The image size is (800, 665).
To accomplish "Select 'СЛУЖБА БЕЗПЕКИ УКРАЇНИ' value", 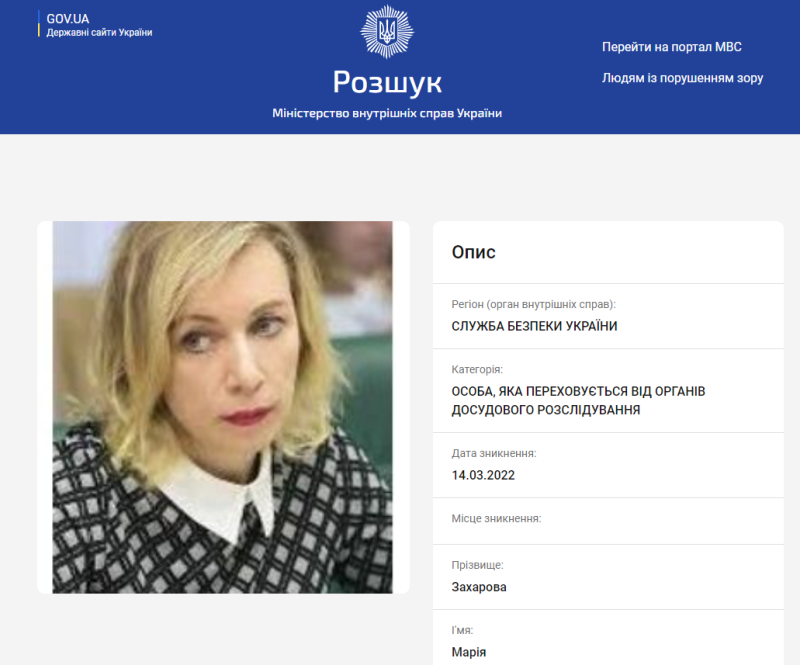I will tap(534, 326).
